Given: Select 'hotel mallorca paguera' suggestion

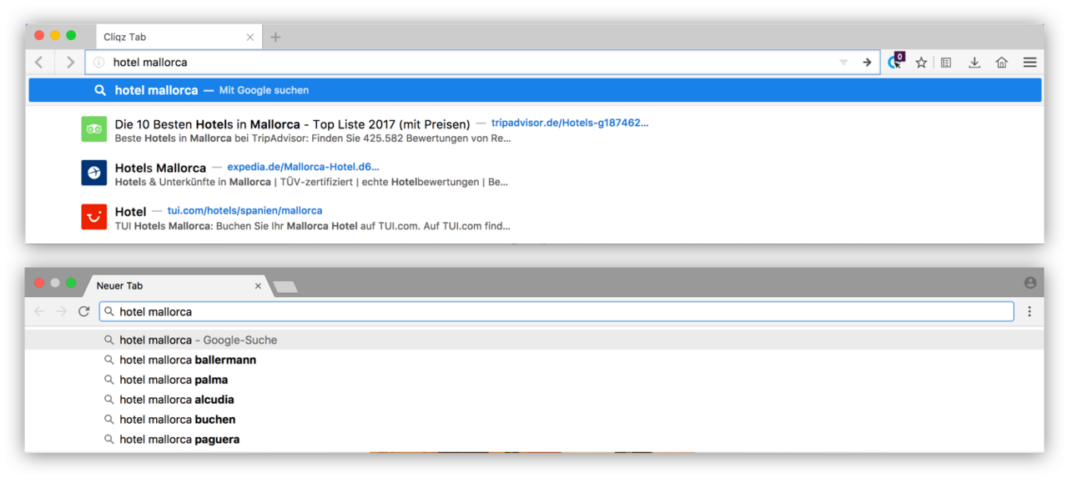Looking at the screenshot, I should click(535, 440).
